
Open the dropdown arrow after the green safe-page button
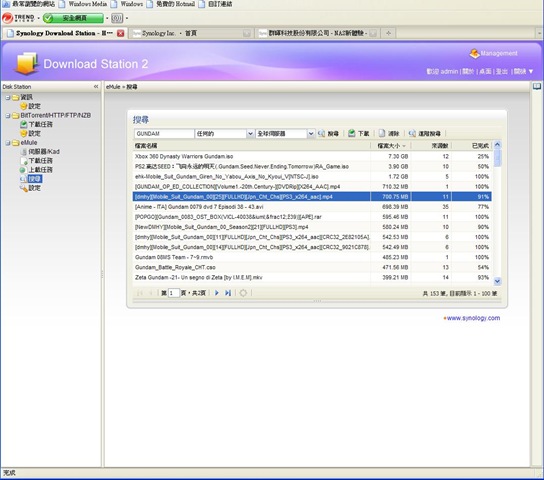pyautogui.click(x=107, y=18)
